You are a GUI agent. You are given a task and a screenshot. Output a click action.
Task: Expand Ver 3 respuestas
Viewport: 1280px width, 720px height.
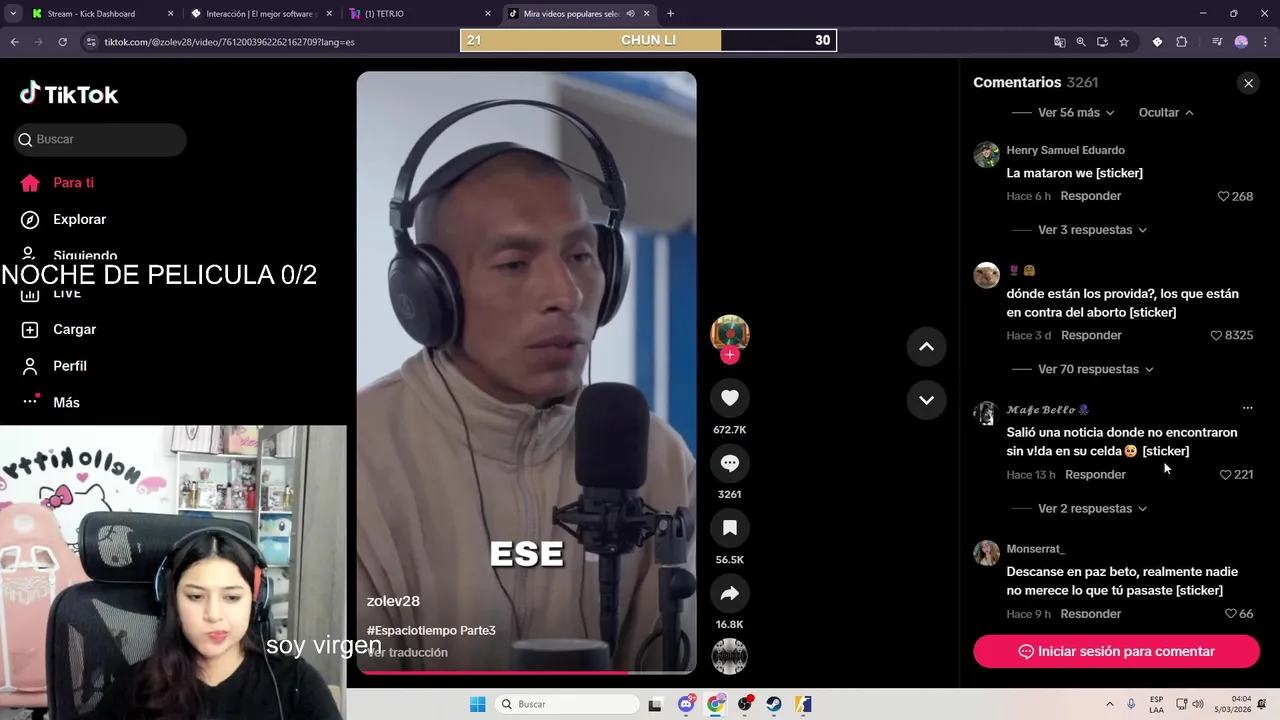click(1092, 230)
